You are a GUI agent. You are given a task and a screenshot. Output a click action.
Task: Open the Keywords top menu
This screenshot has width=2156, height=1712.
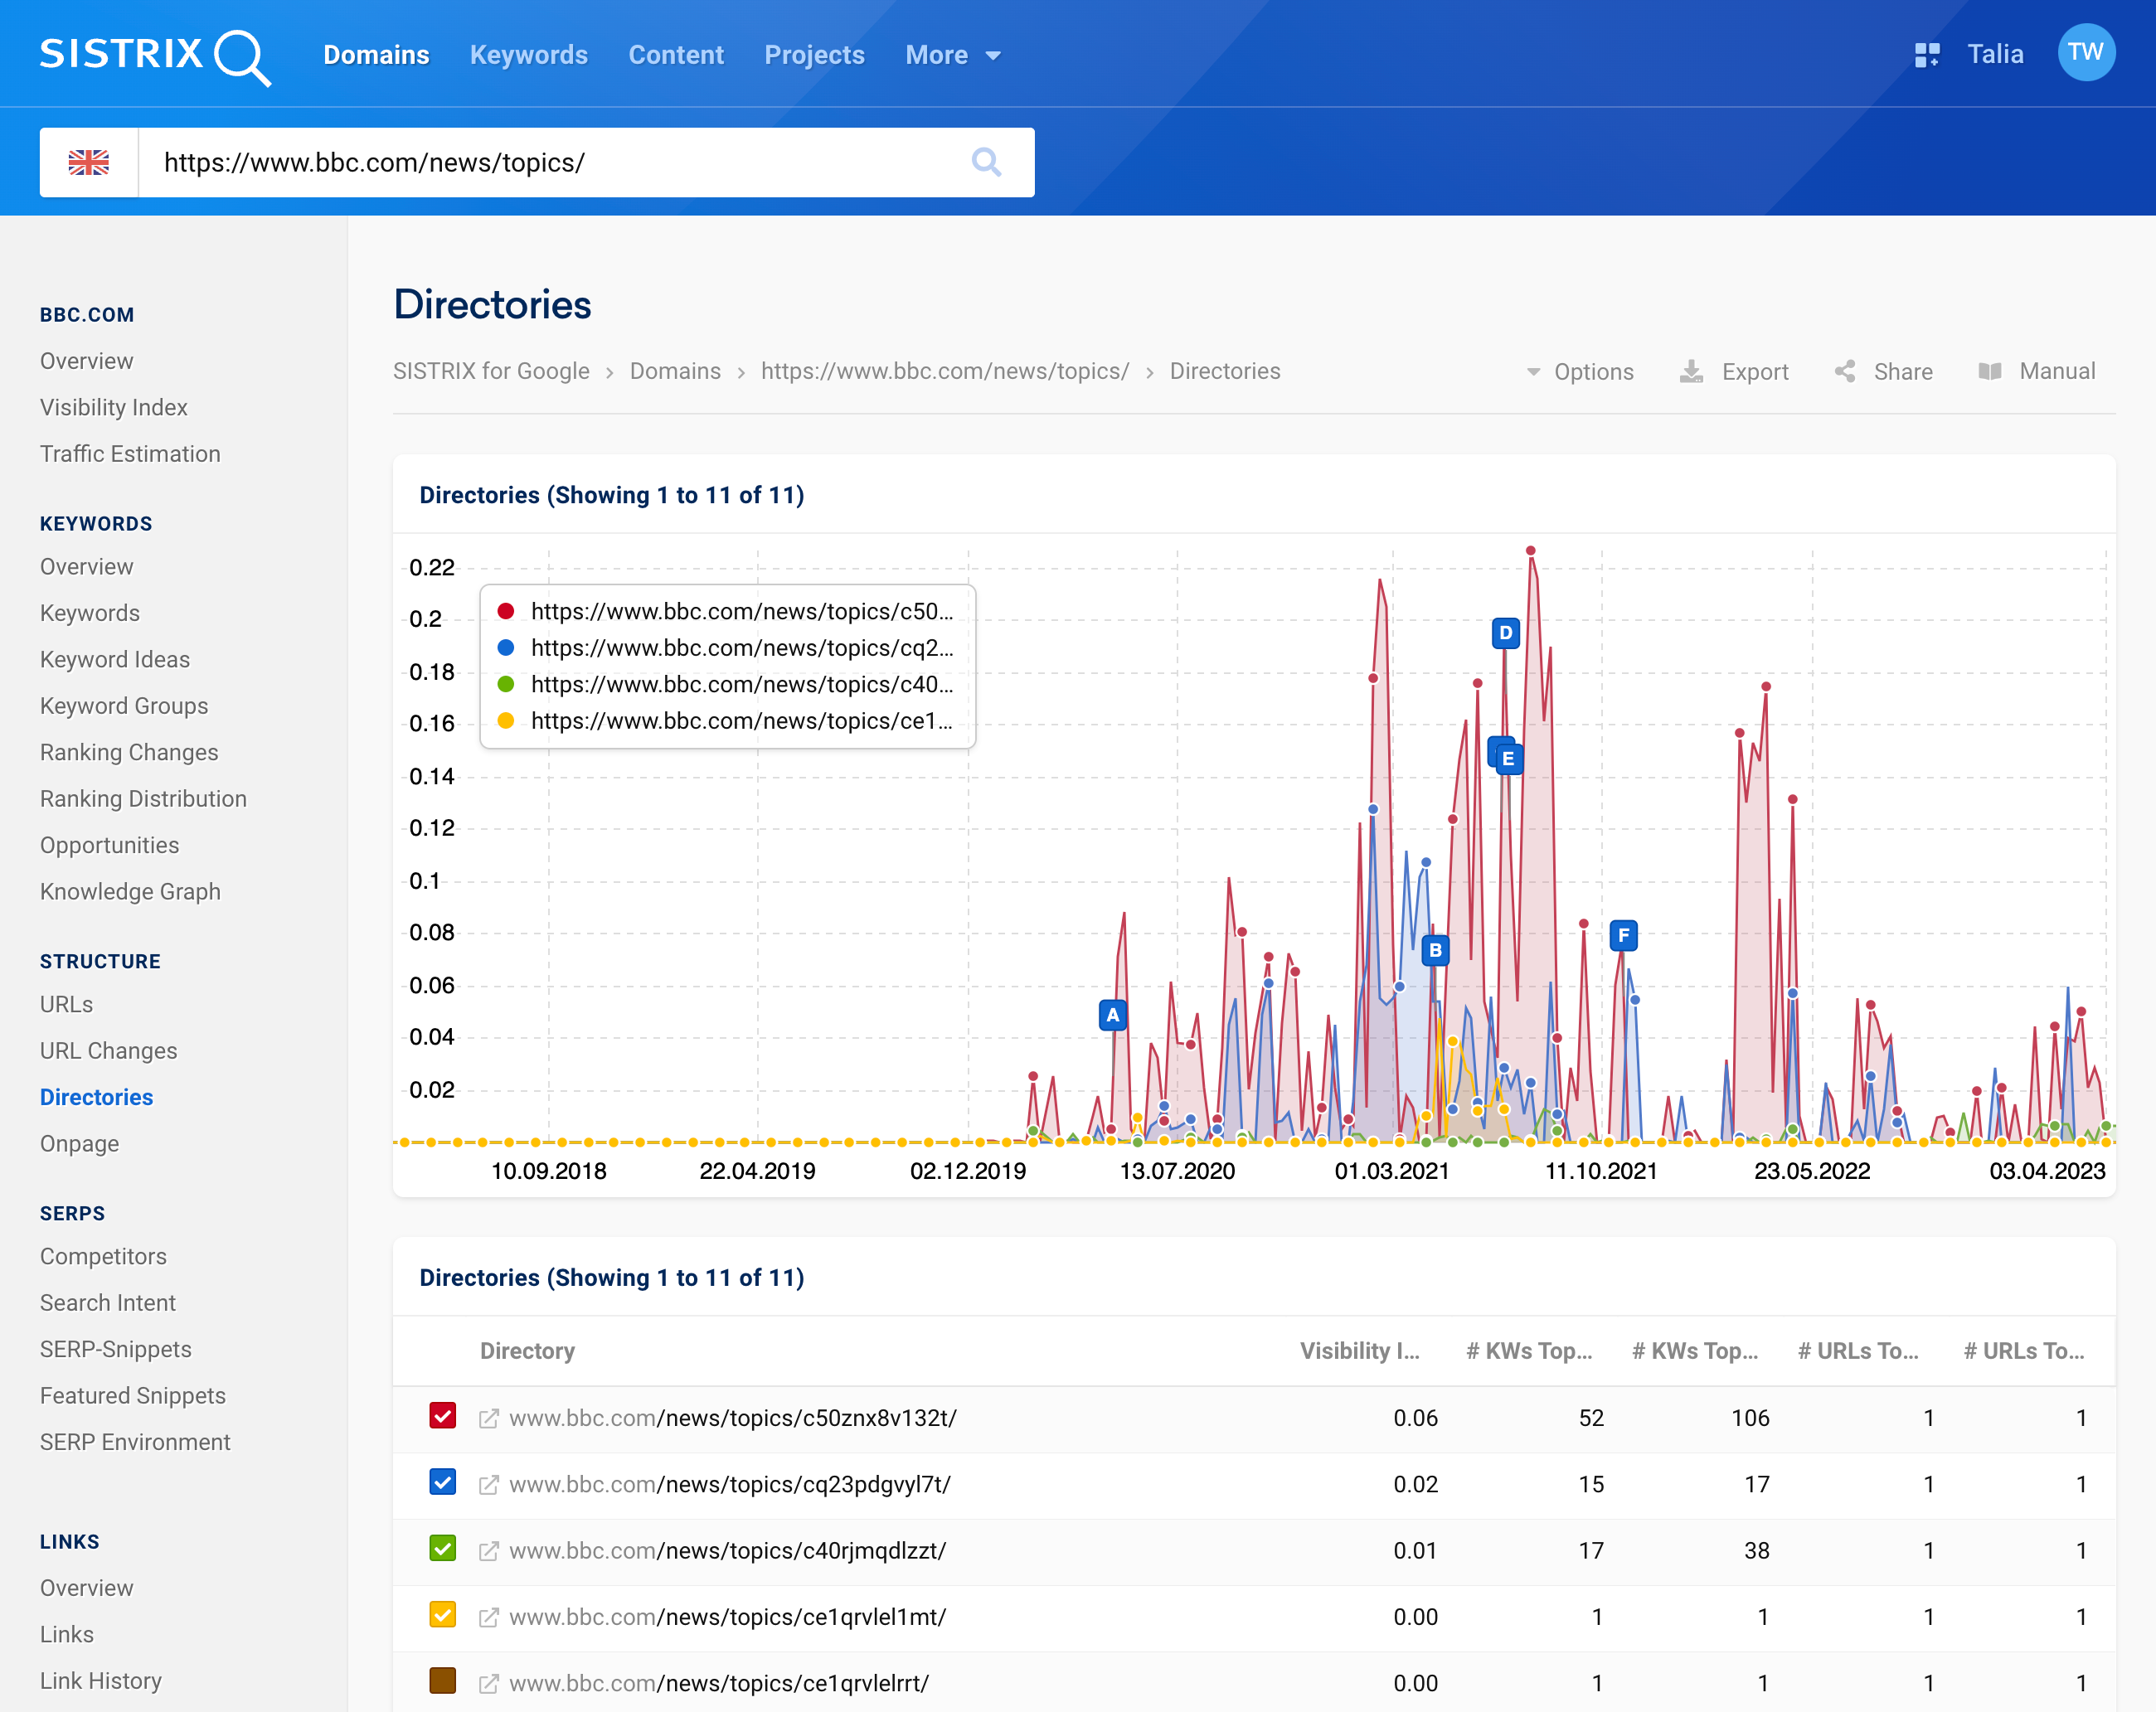tap(529, 55)
